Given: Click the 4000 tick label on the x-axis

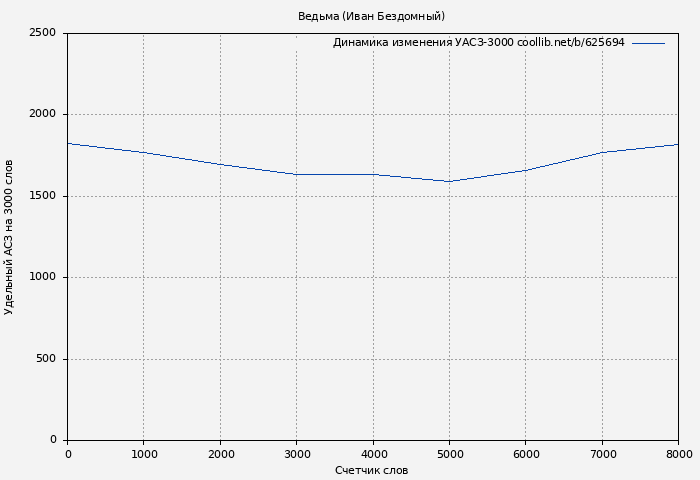Looking at the screenshot, I should 373,454.
